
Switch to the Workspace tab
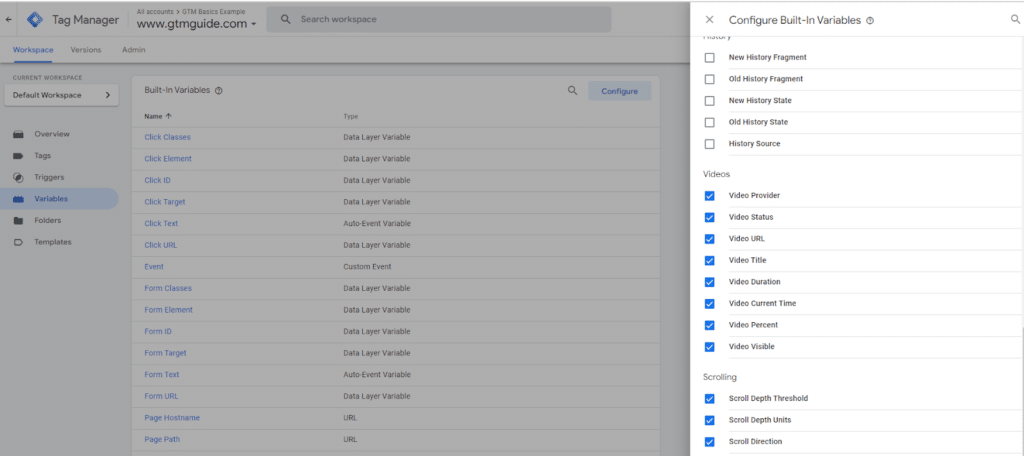click(x=33, y=50)
